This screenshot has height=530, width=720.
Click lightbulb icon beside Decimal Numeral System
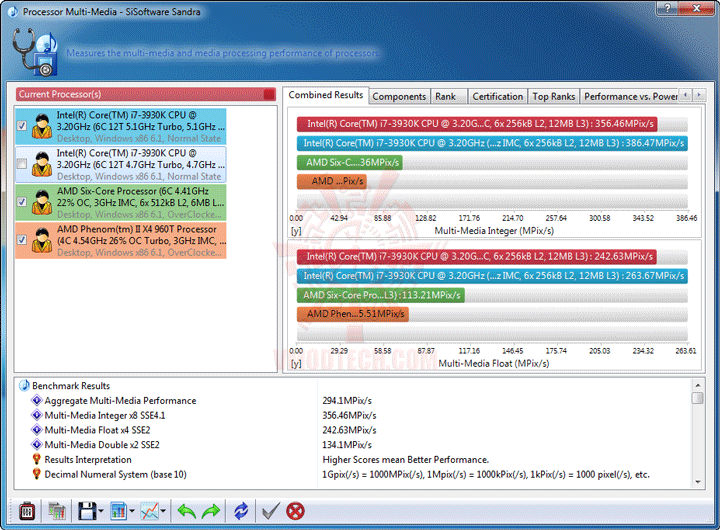[x=37, y=474]
